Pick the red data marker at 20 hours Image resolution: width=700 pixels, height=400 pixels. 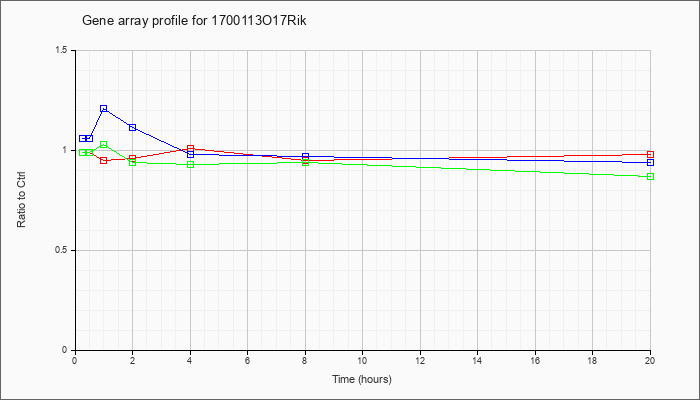point(650,154)
